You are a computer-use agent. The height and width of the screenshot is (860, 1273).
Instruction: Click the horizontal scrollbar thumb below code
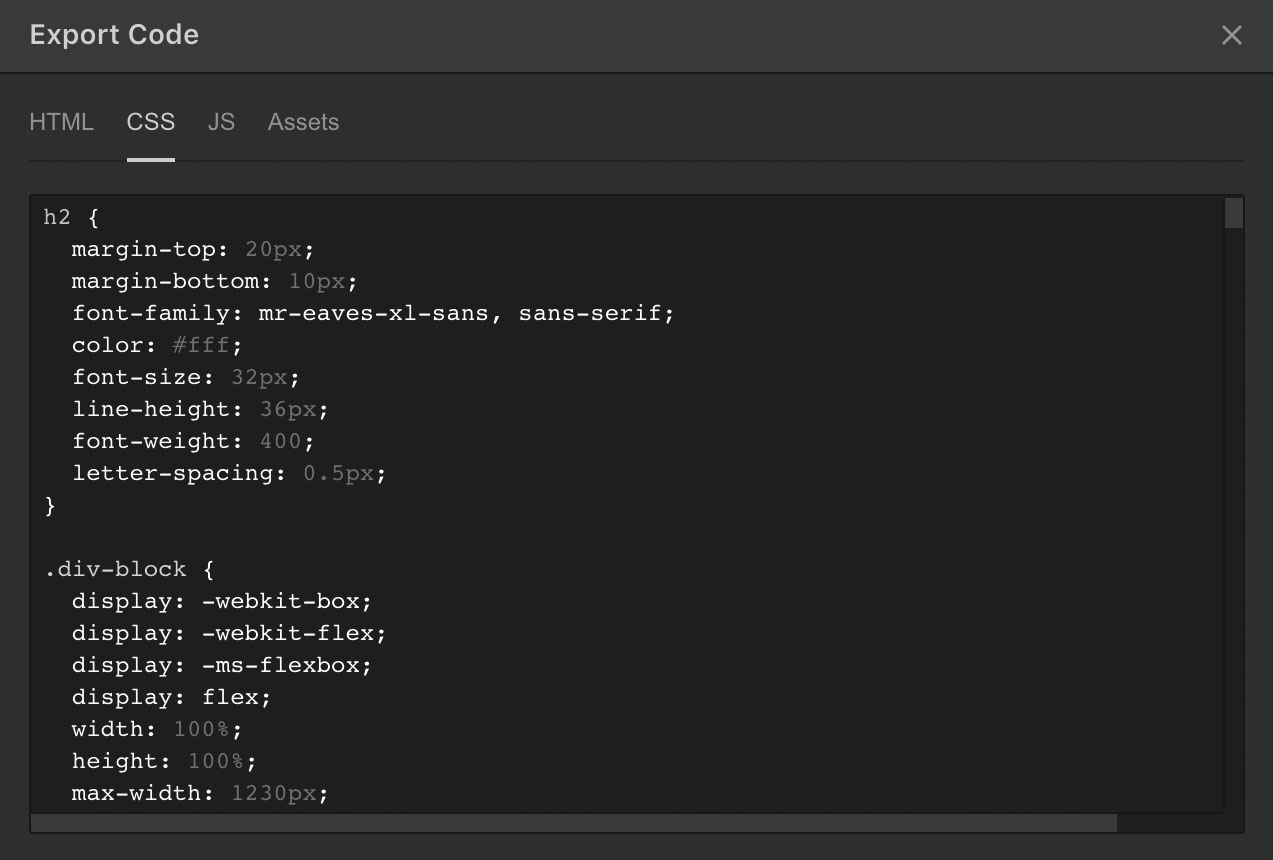tap(574, 823)
